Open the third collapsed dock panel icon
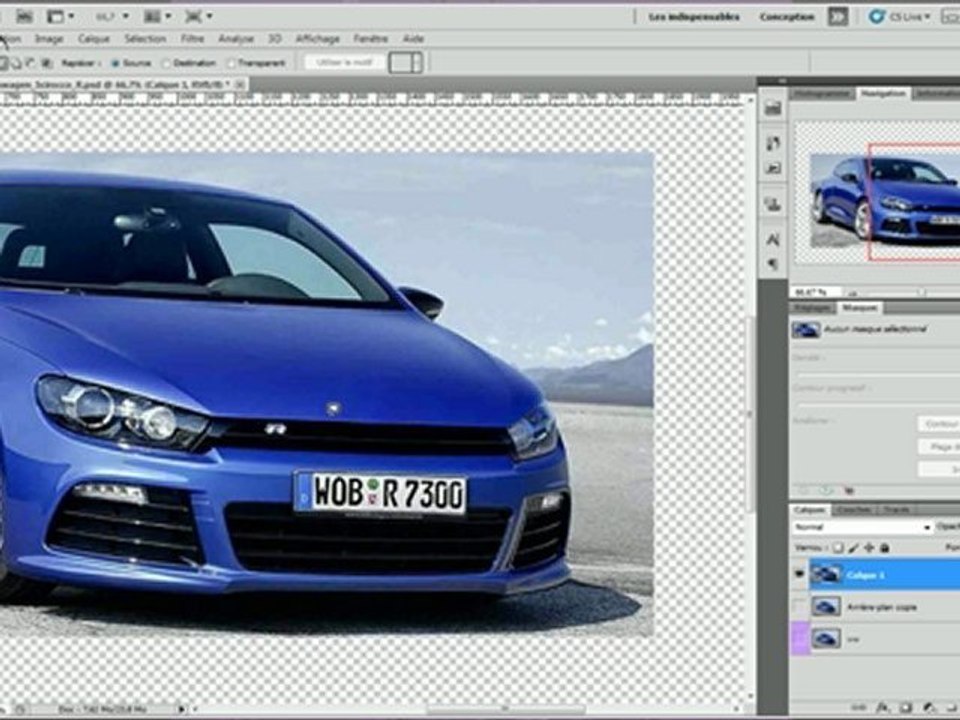 pos(773,168)
